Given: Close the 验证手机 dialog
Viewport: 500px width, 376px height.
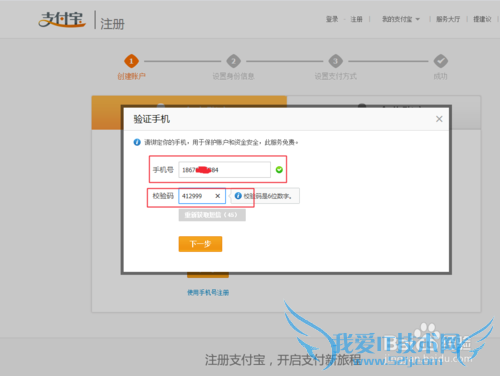Looking at the screenshot, I should pyautogui.click(x=439, y=119).
